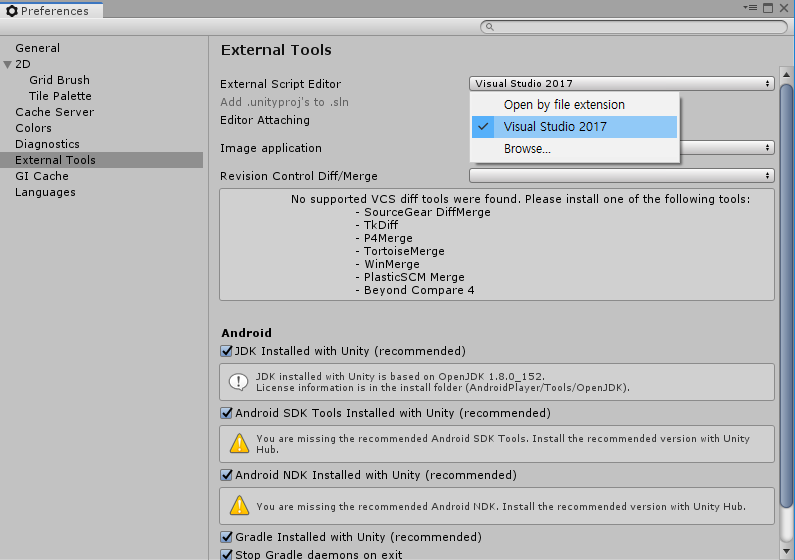Click Add .unityproj's to .sln label
The image size is (795, 560).
pyautogui.click(x=284, y=102)
